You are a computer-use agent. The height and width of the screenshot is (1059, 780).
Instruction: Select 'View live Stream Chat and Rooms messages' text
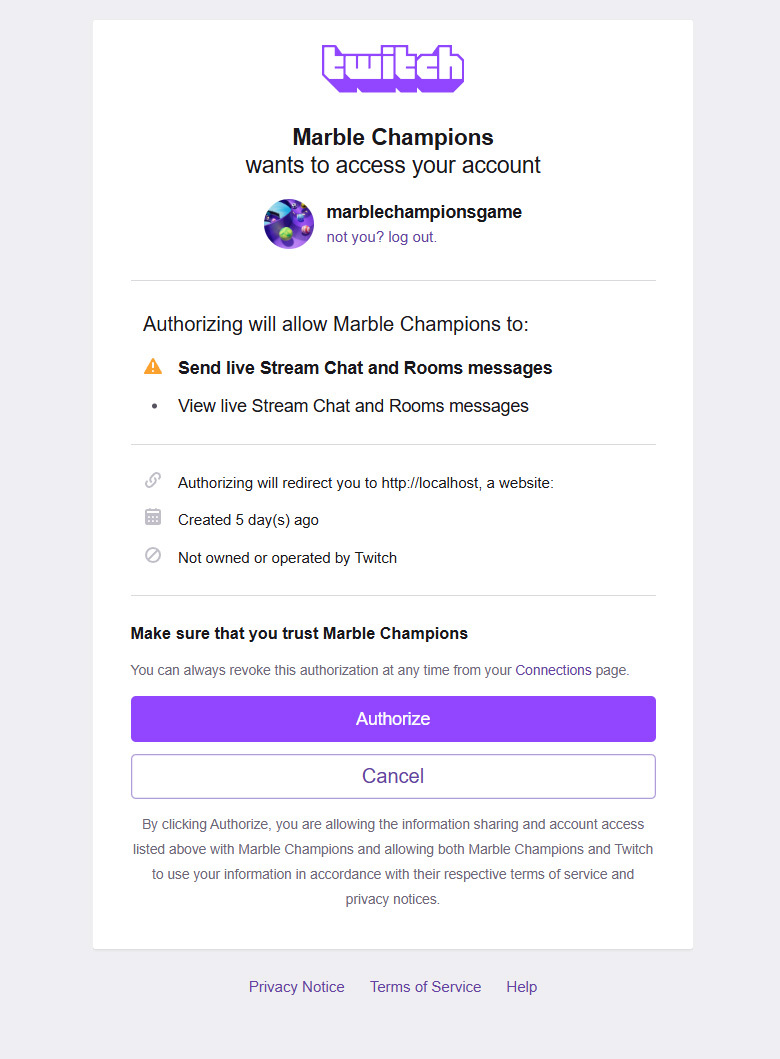pyautogui.click(x=353, y=406)
